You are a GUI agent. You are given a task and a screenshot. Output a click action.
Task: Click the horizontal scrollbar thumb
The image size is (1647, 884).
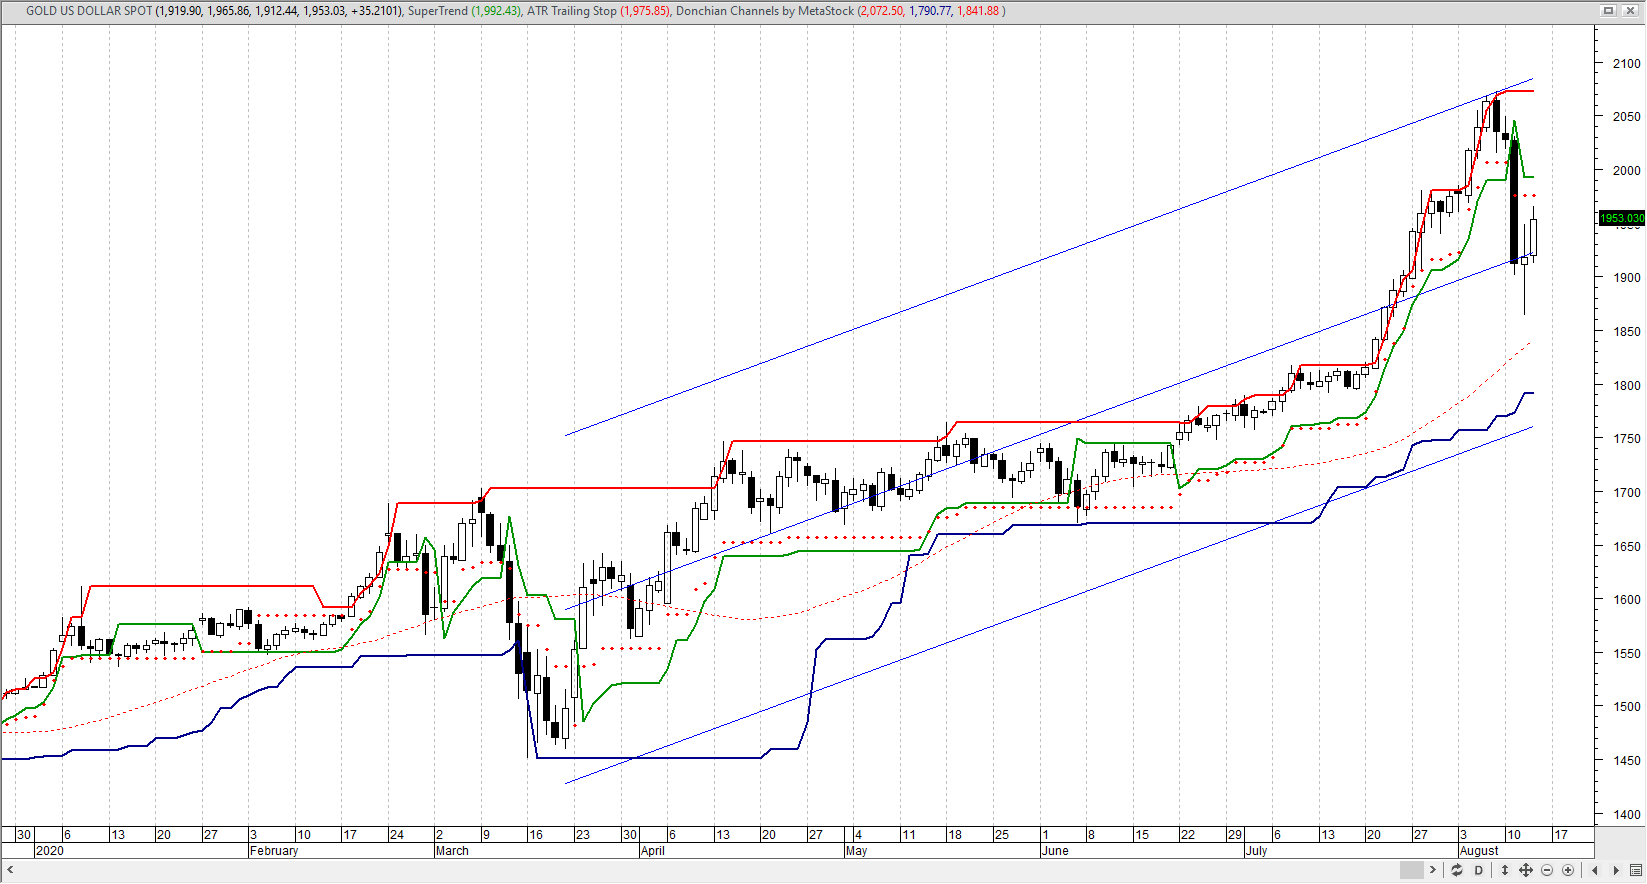tap(1411, 870)
